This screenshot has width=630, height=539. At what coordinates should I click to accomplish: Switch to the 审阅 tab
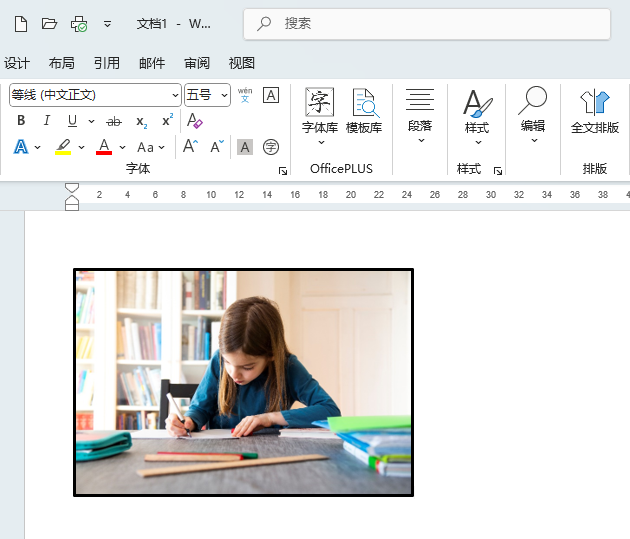(197, 63)
